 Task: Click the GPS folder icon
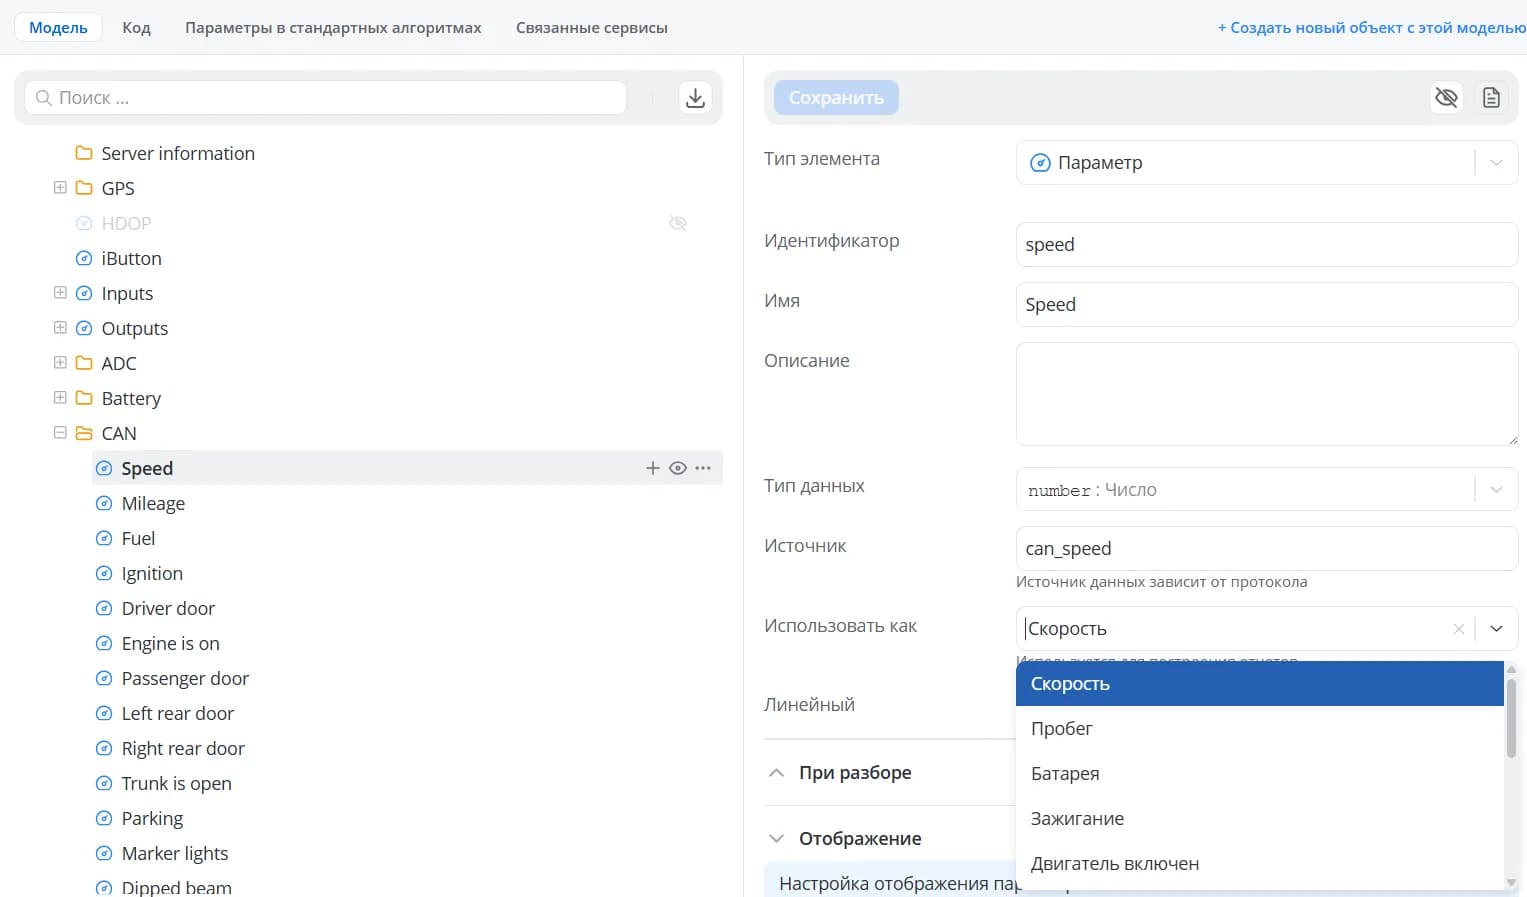(84, 188)
